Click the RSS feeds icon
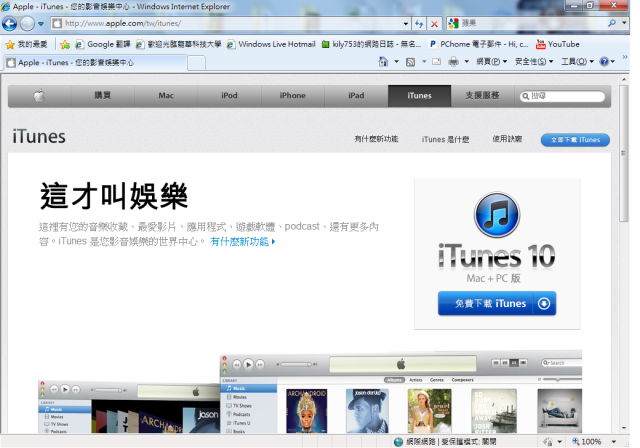Screen dimensions: 640x448 coord(410,62)
